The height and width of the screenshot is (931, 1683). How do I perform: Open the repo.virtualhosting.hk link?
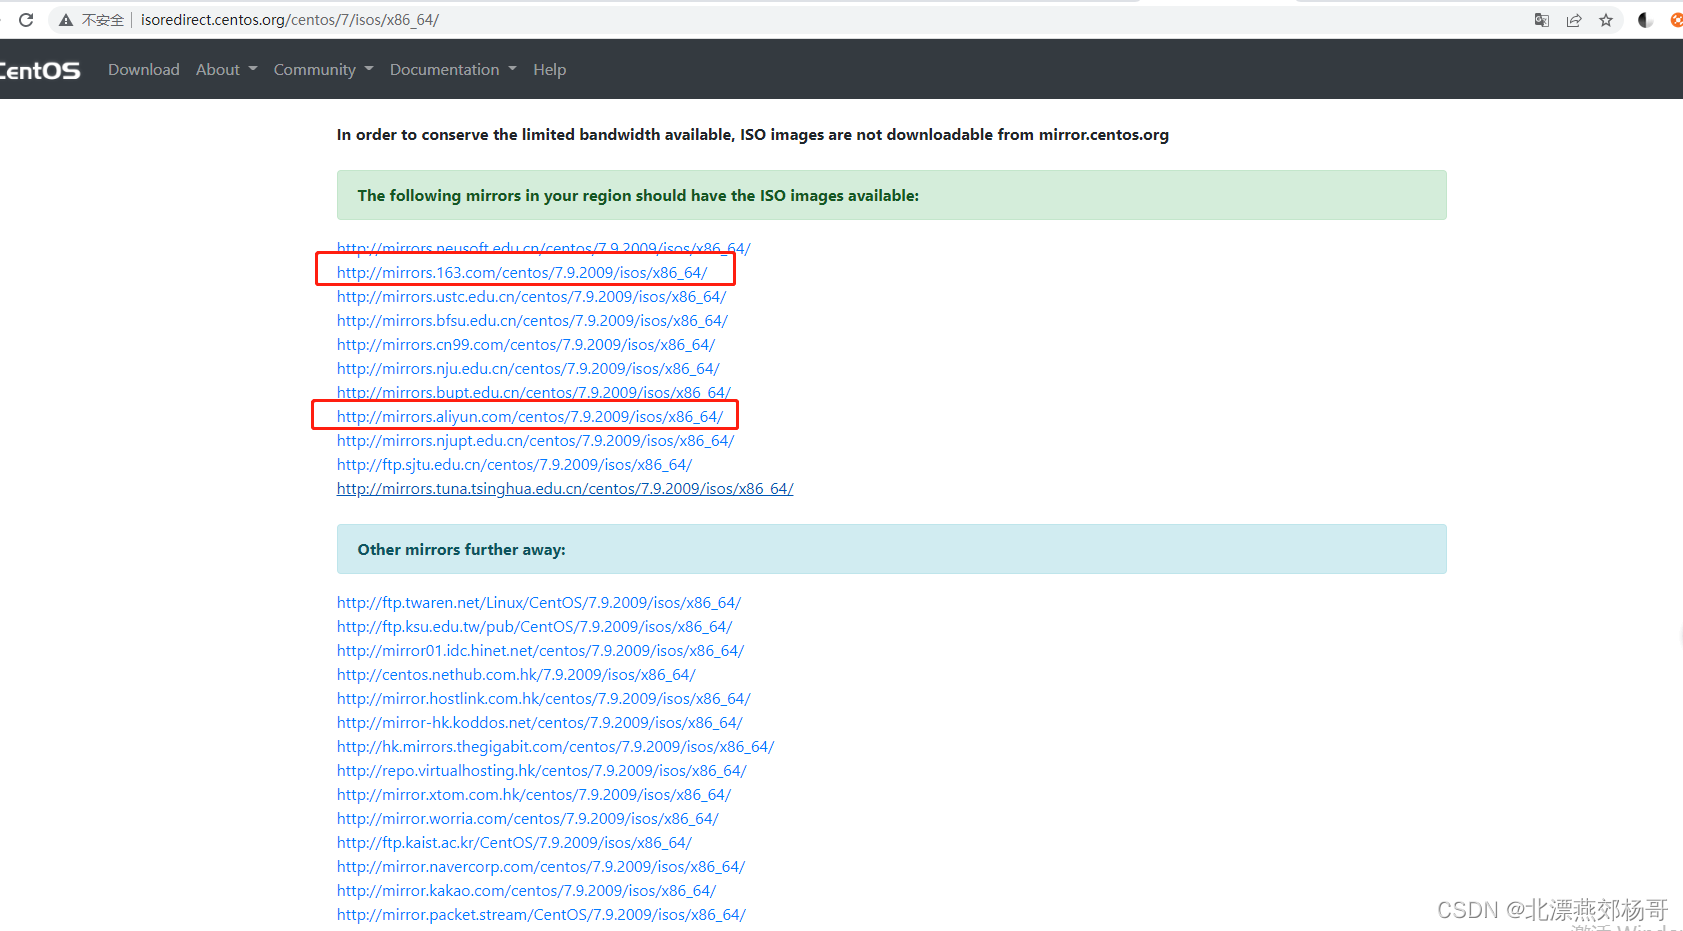tap(542, 770)
